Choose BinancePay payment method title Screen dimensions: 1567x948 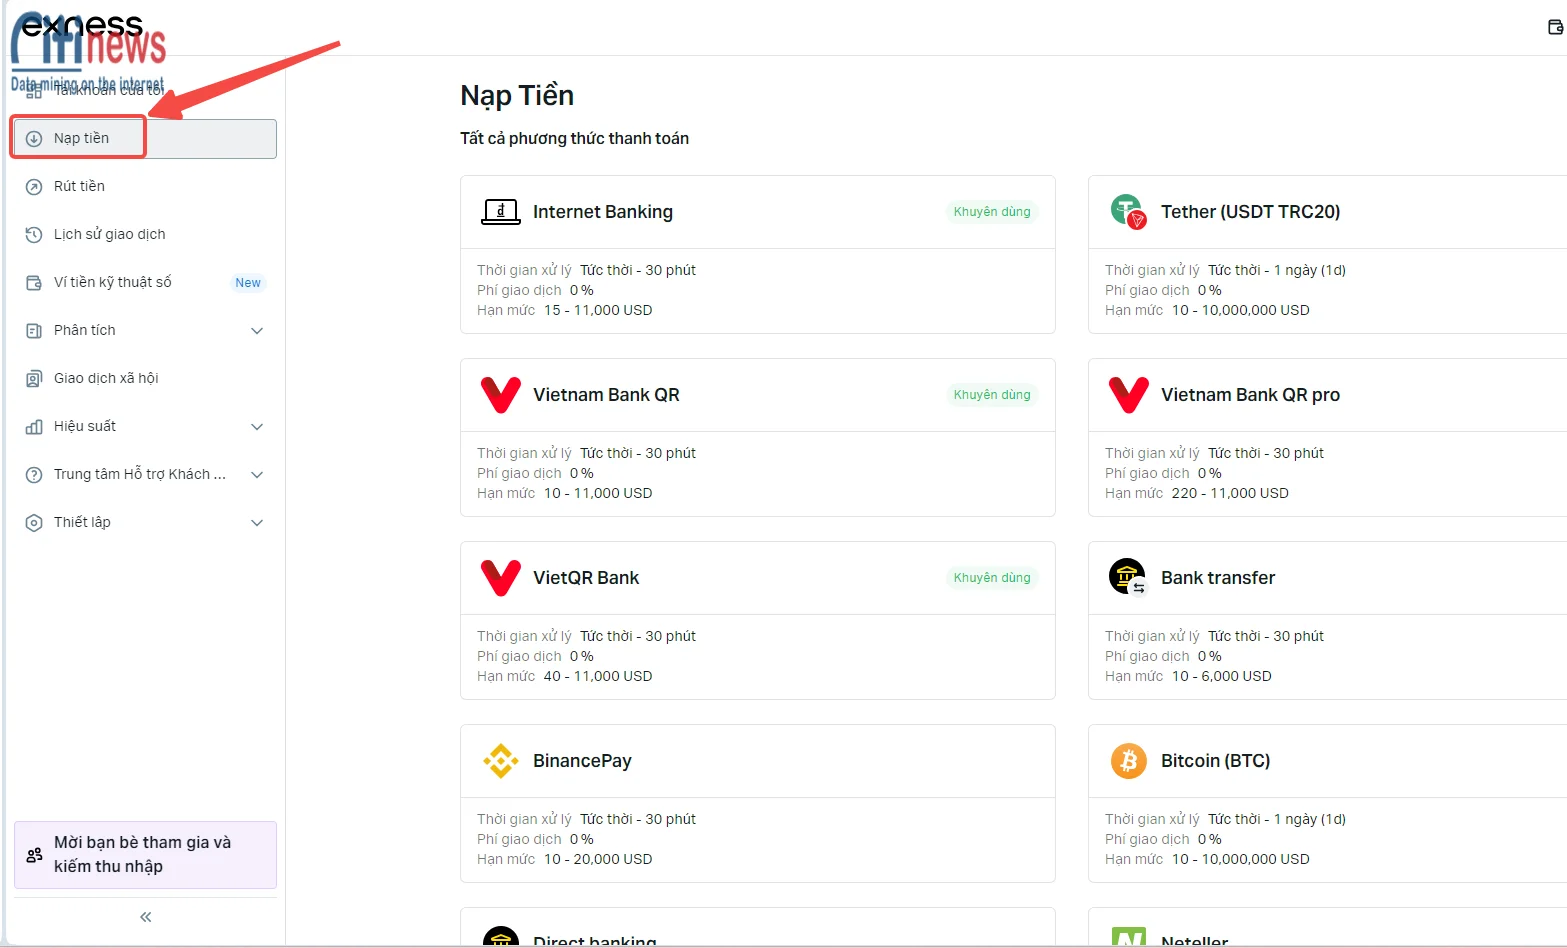(x=582, y=761)
